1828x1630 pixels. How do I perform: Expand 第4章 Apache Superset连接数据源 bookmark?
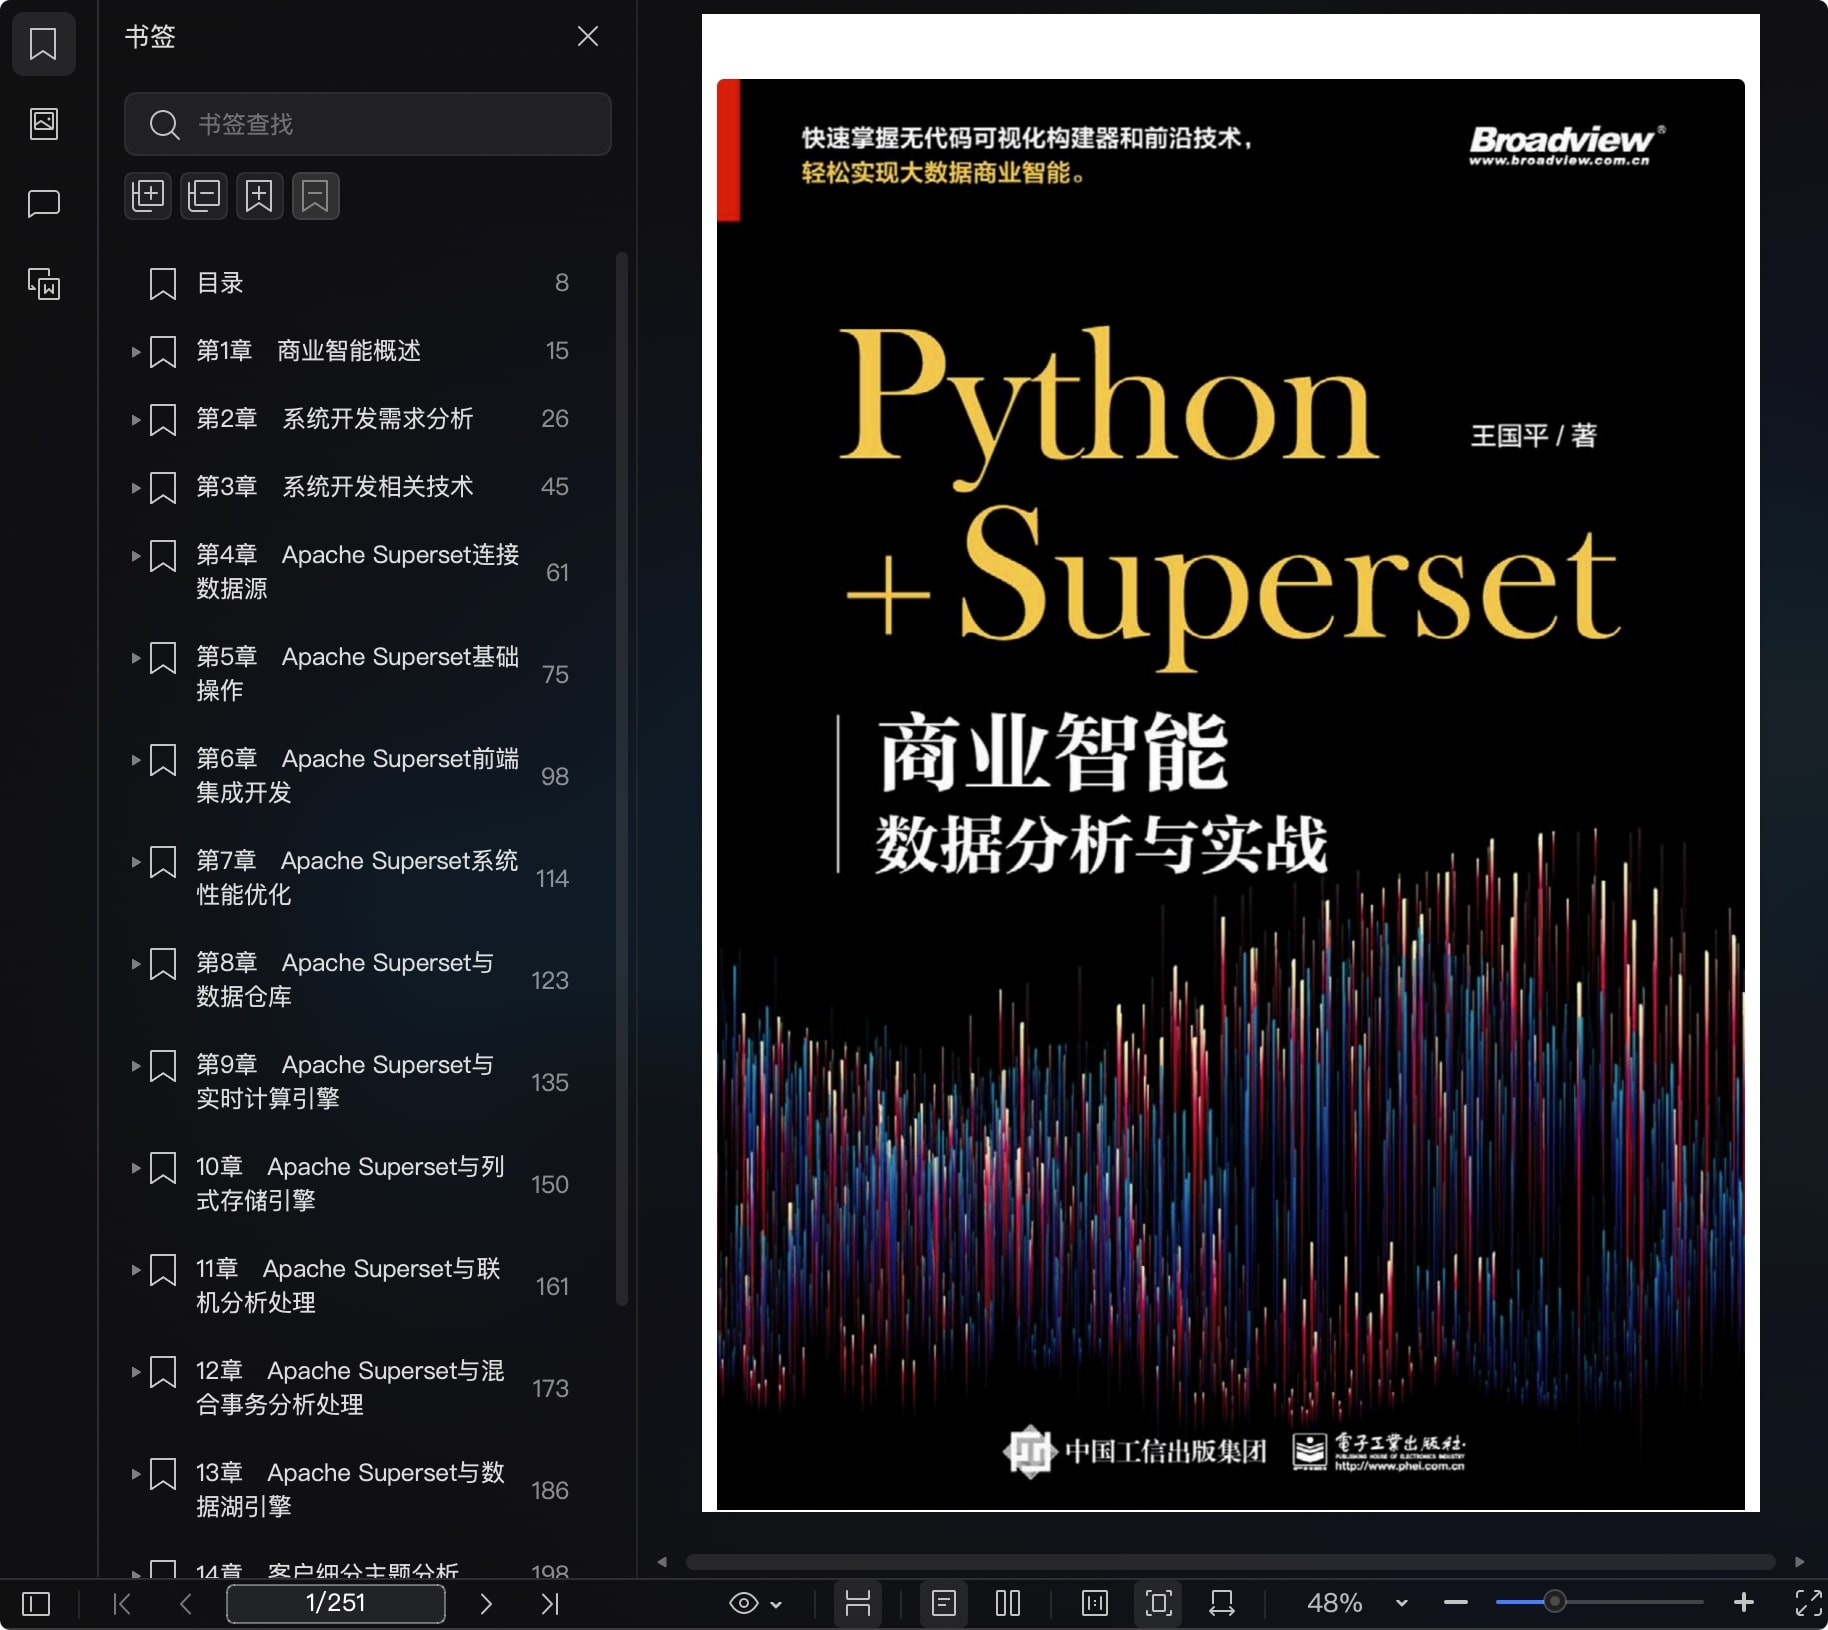pos(135,555)
